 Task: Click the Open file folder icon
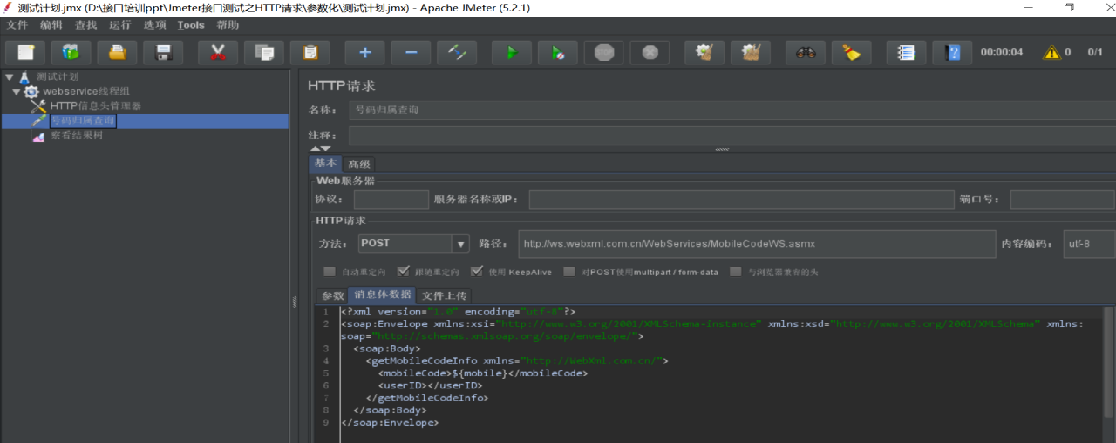(117, 53)
